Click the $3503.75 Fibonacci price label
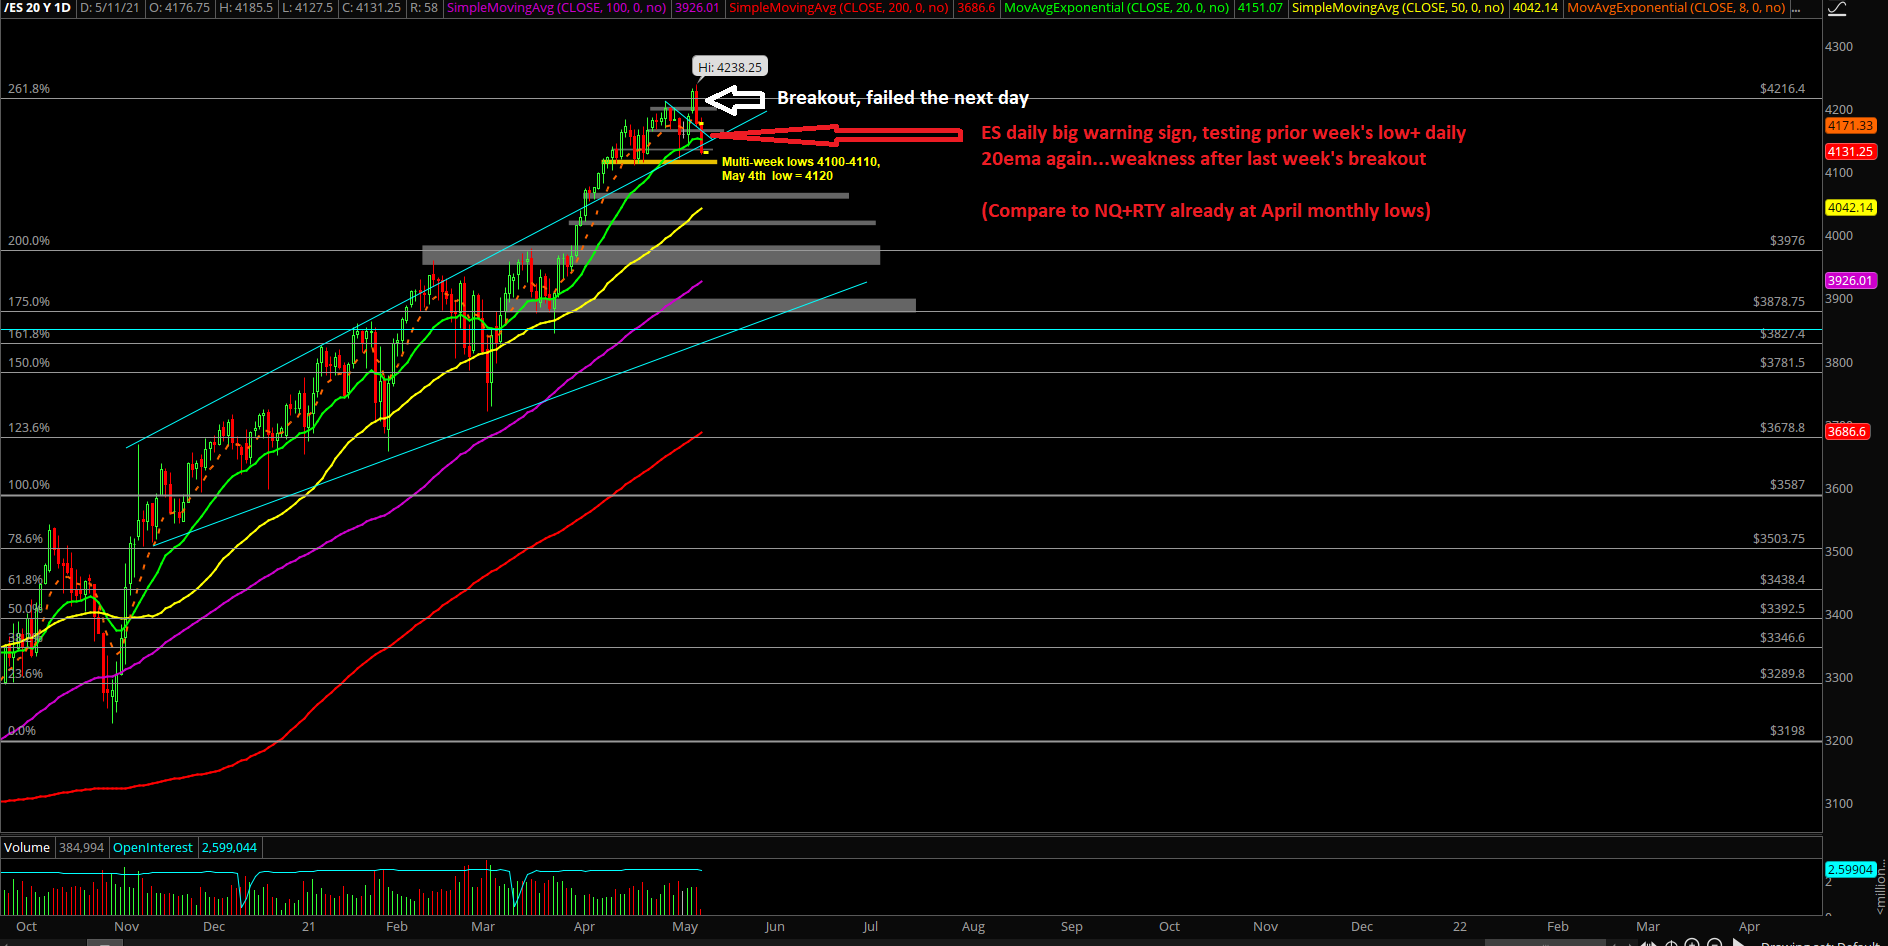 [1779, 539]
